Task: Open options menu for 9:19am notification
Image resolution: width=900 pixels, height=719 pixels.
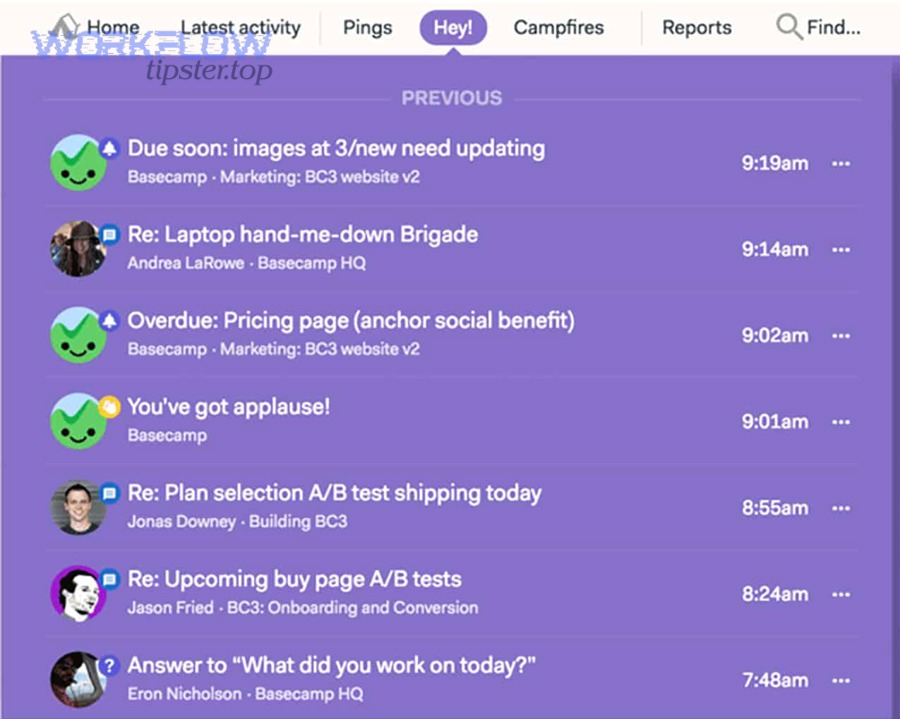Action: [841, 164]
